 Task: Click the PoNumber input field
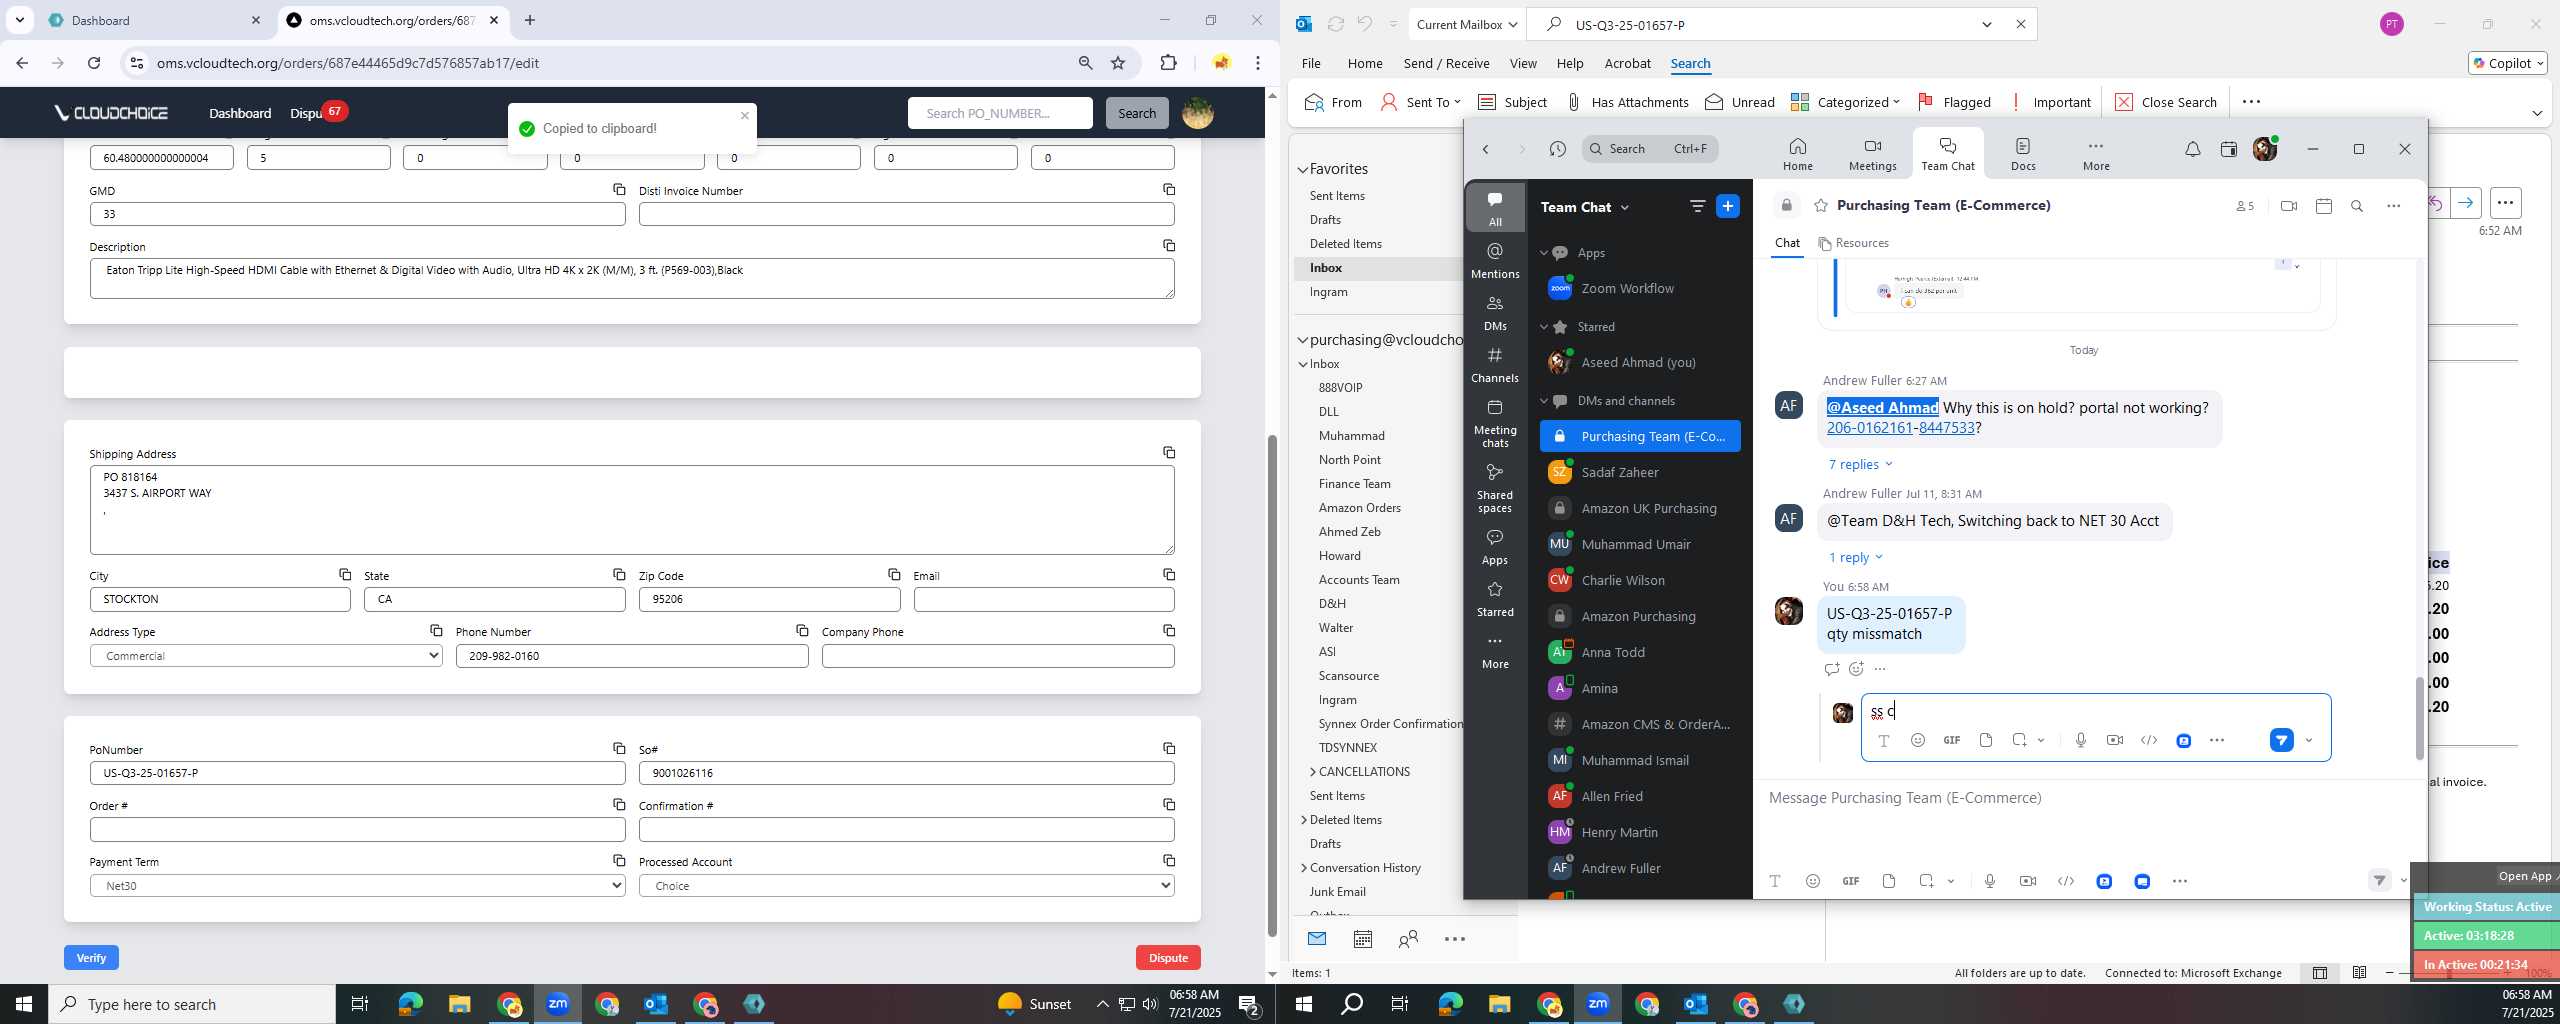[x=357, y=773]
